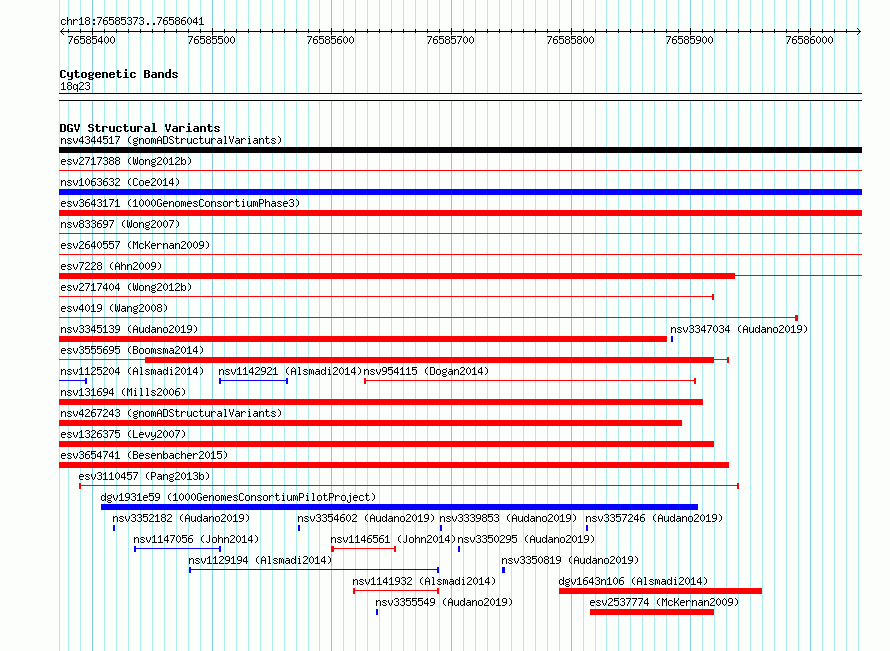Viewport: 890px width, 651px height.
Task: Open the nsv3352182 (Audano2019) label
Action: tap(181, 518)
